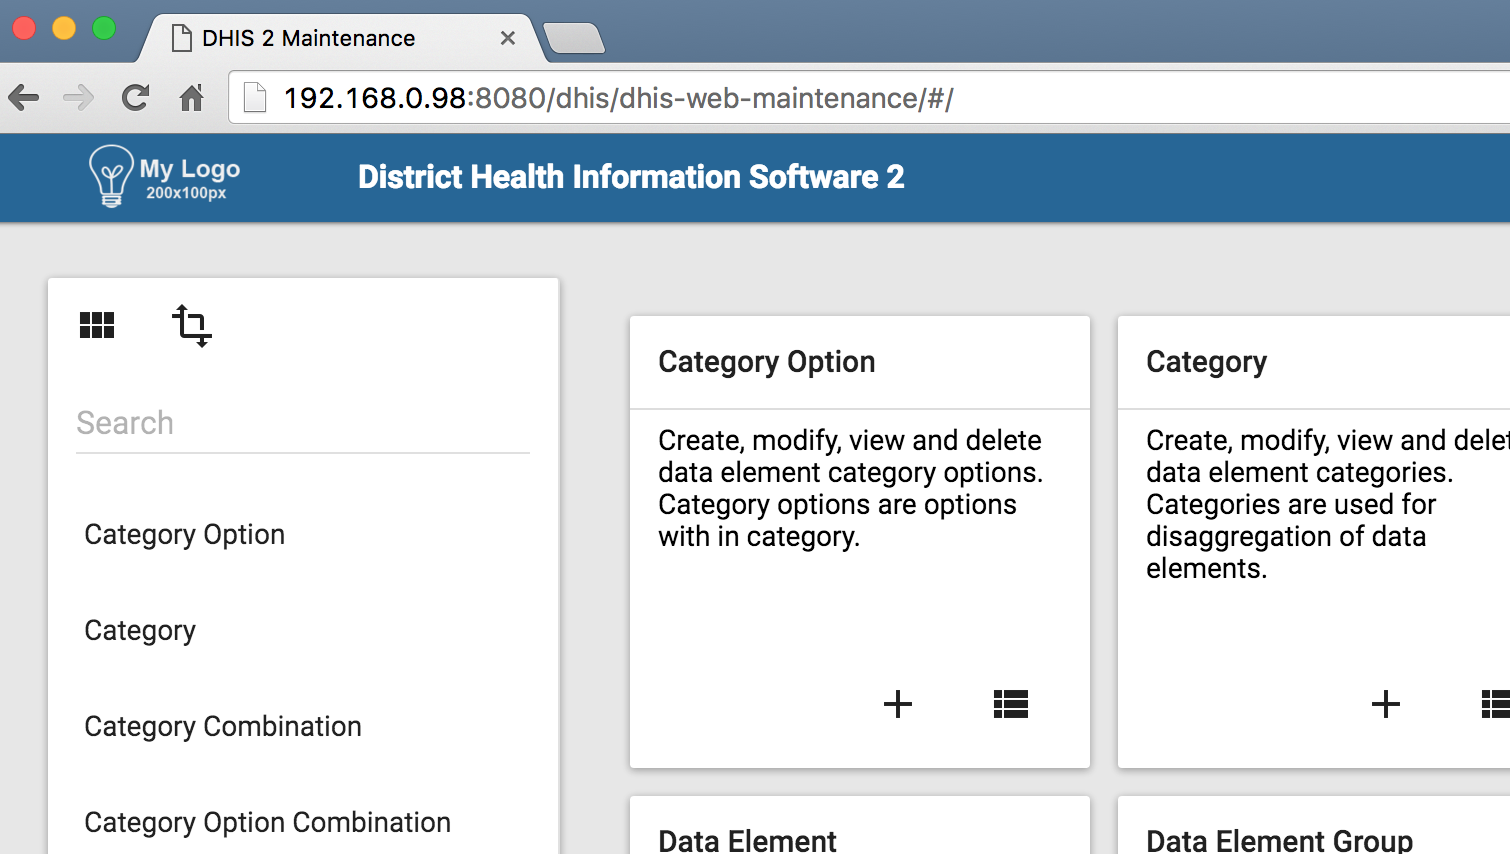1510x854 pixels.
Task: Add new Category Option with plus icon
Action: pyautogui.click(x=897, y=704)
